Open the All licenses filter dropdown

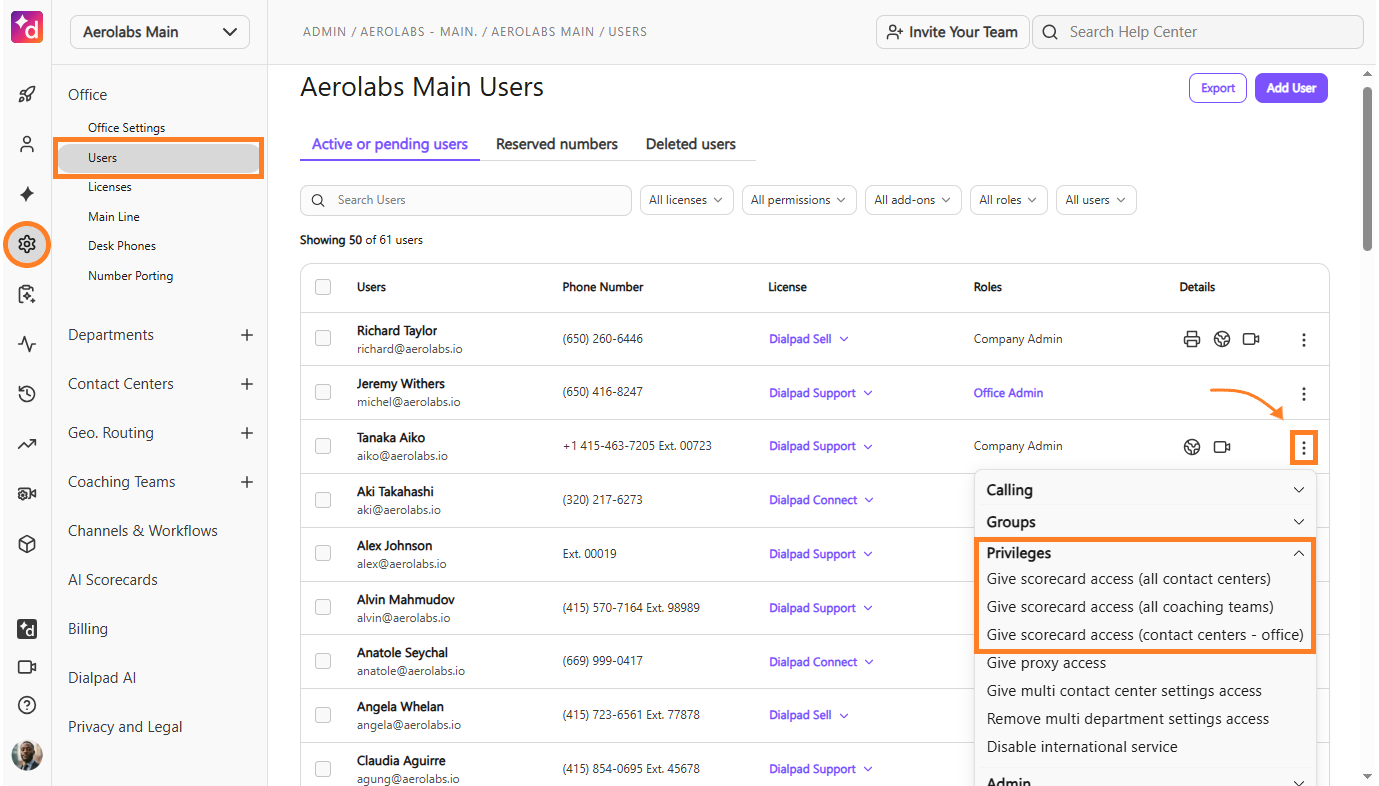tap(687, 200)
